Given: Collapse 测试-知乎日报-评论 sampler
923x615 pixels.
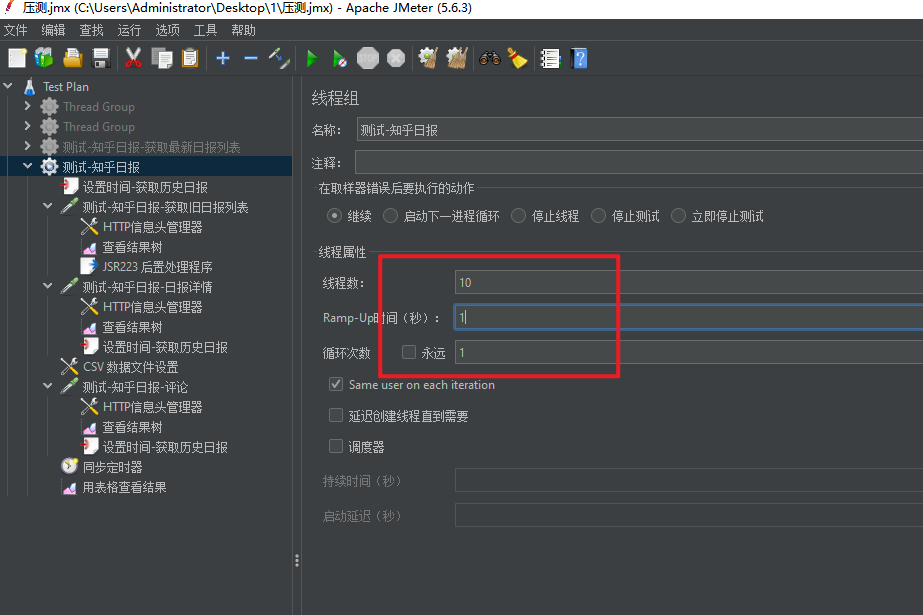Looking at the screenshot, I should pyautogui.click(x=48, y=386).
